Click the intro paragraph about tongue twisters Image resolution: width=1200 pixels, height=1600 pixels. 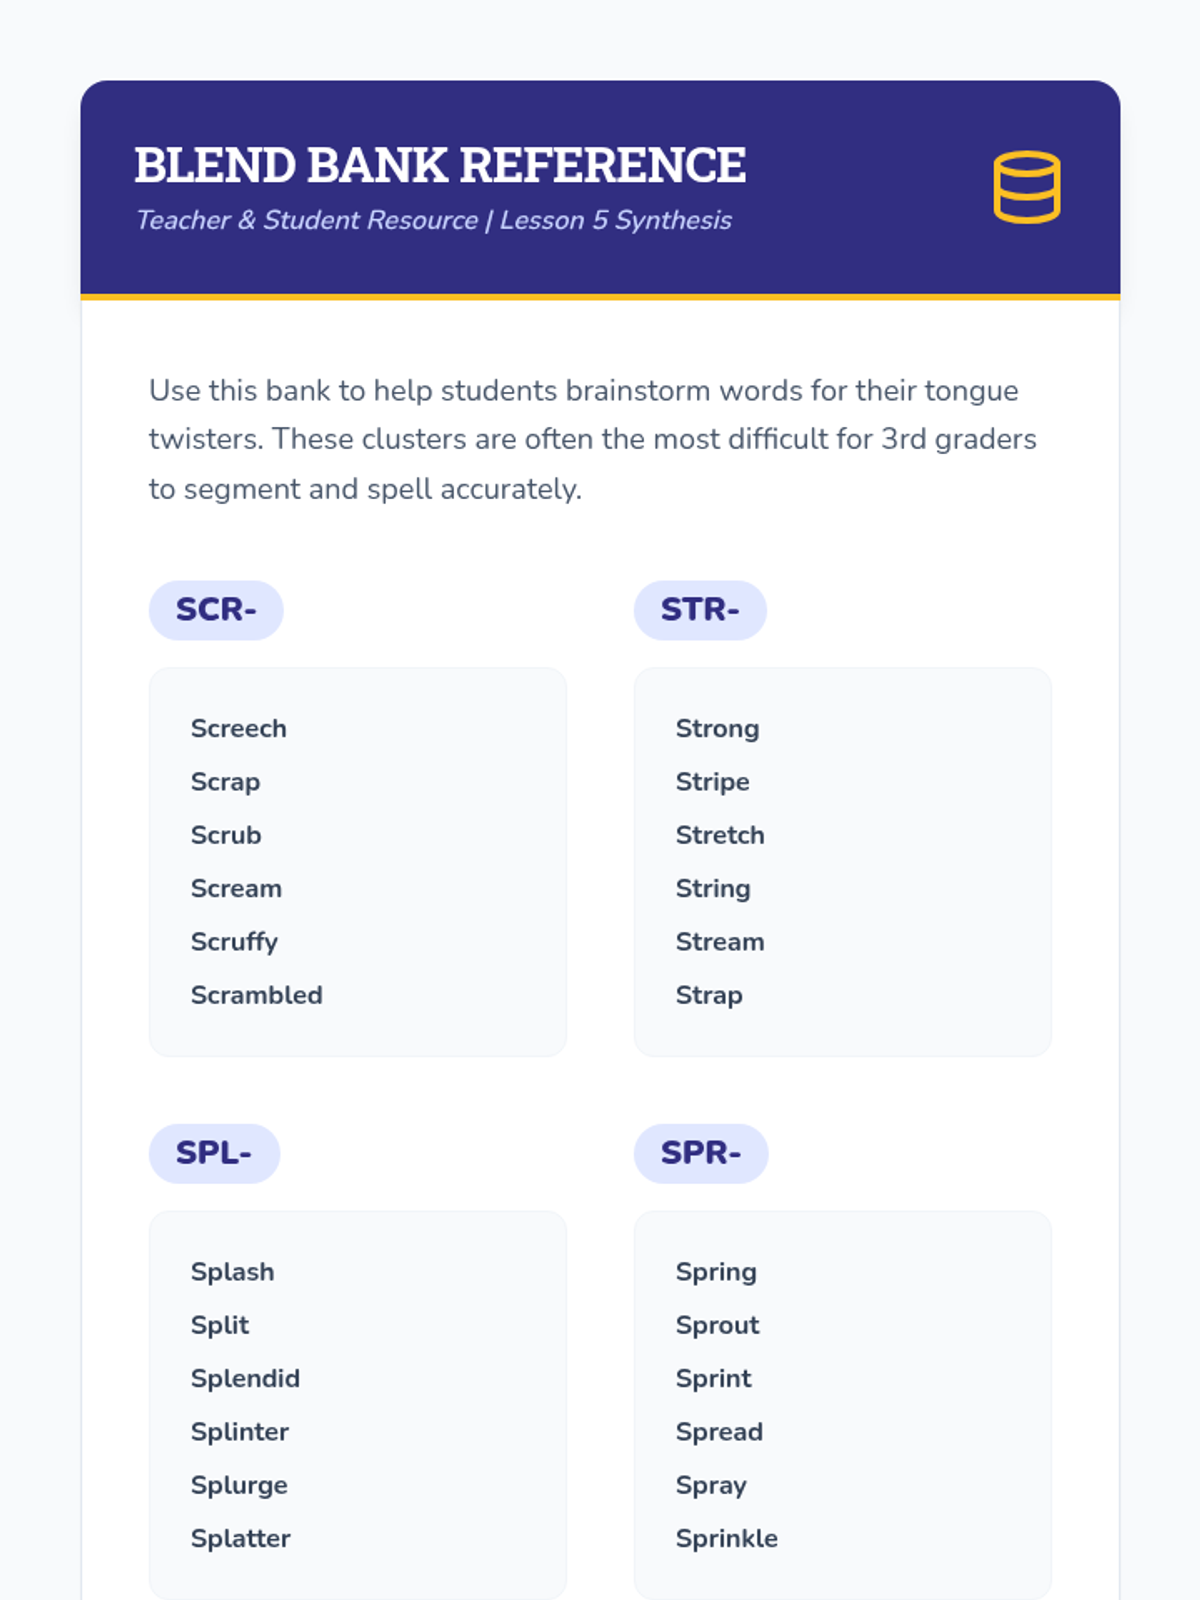click(592, 439)
